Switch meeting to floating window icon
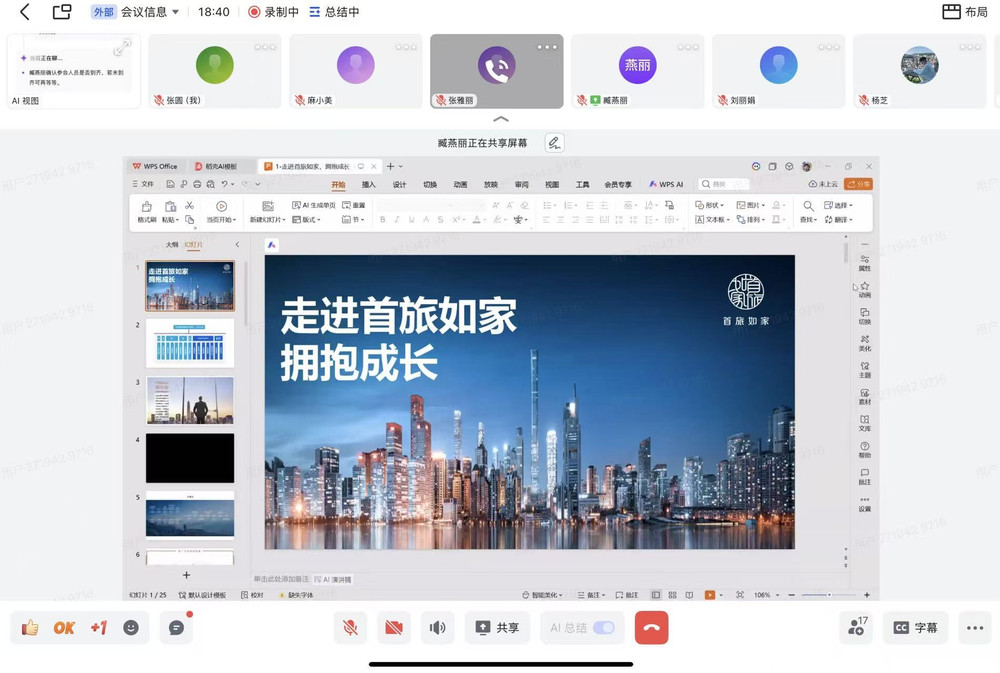The height and width of the screenshot is (673, 1000). [x=62, y=11]
